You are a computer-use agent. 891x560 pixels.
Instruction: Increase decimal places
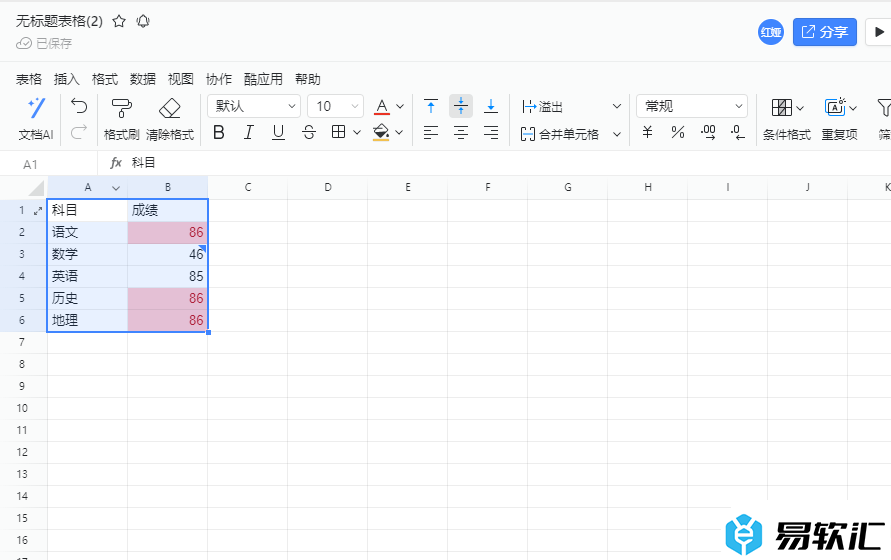[708, 132]
